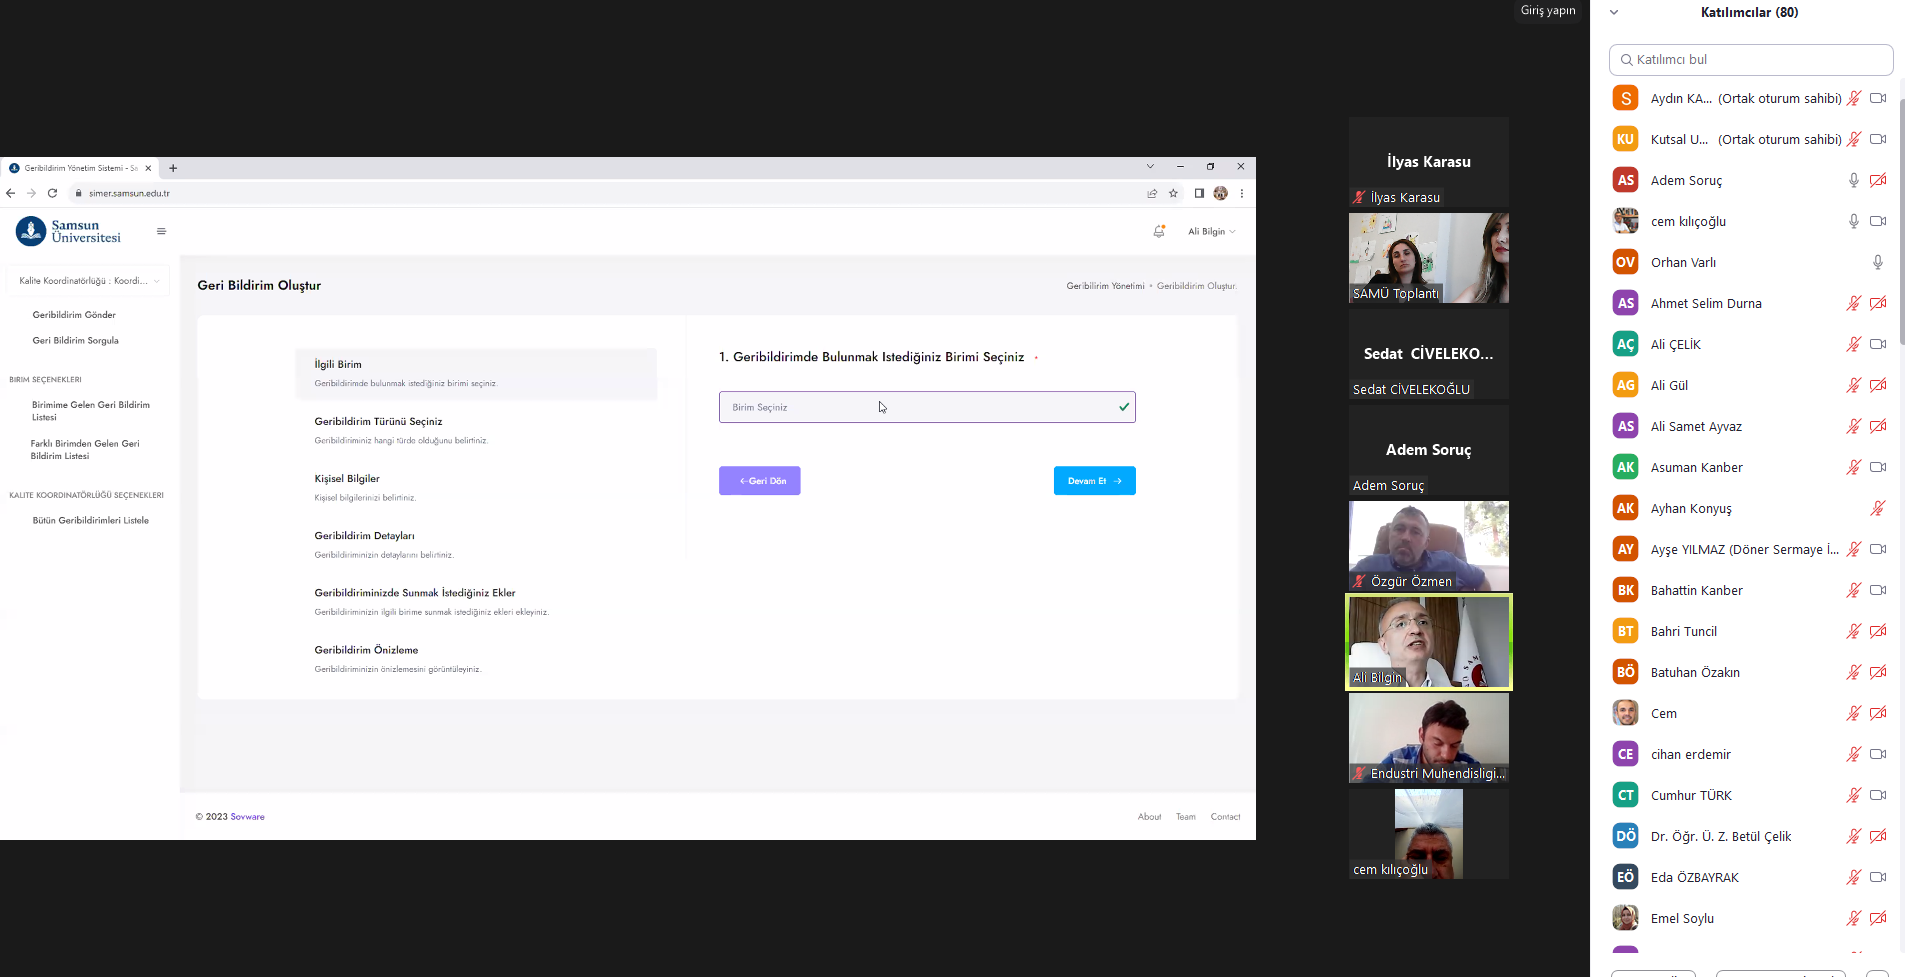Open Bütün Geribildirimleri Listele
Image resolution: width=1905 pixels, height=977 pixels.
(x=90, y=521)
